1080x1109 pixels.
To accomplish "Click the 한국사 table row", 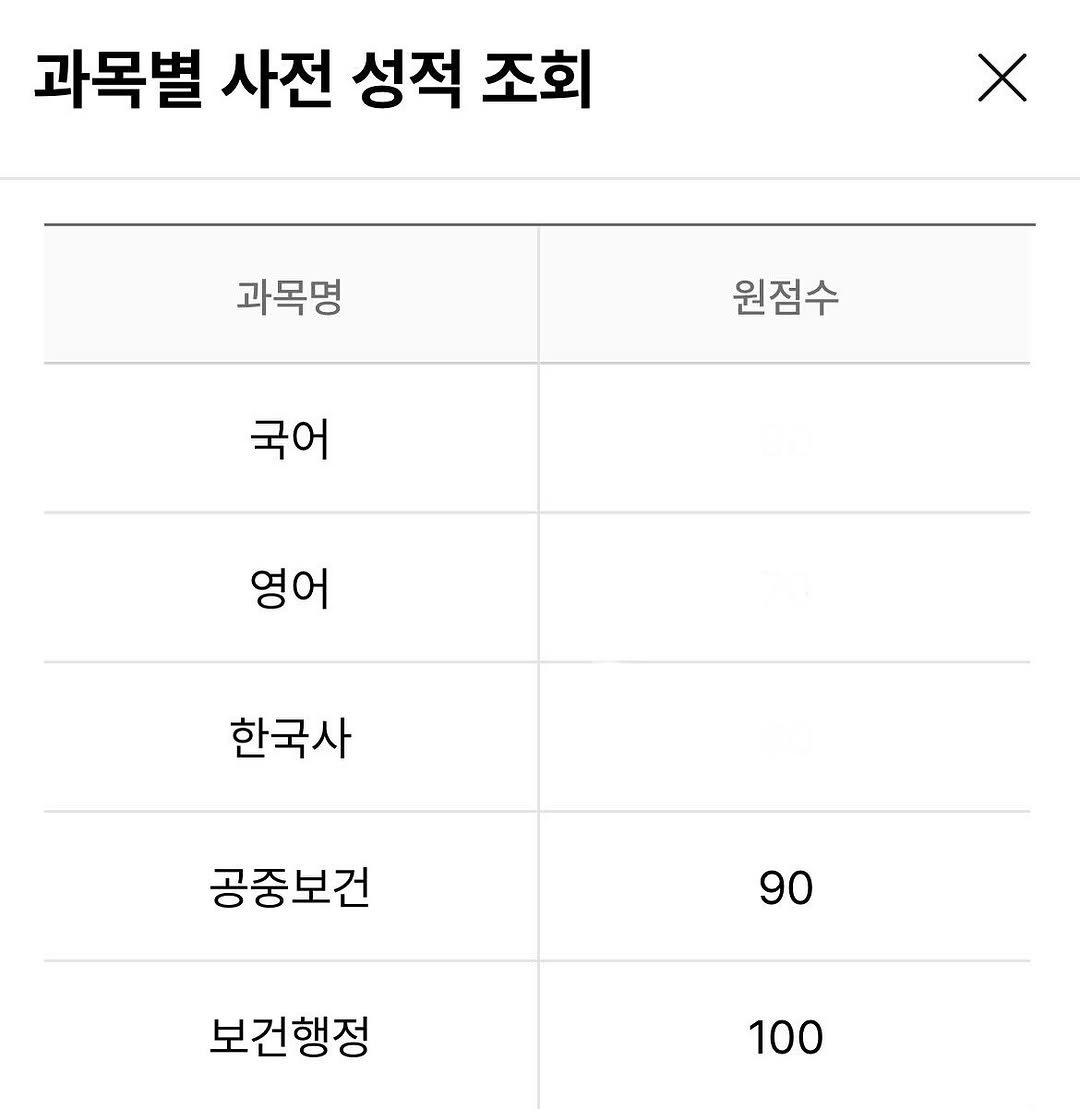I will coord(540,733).
